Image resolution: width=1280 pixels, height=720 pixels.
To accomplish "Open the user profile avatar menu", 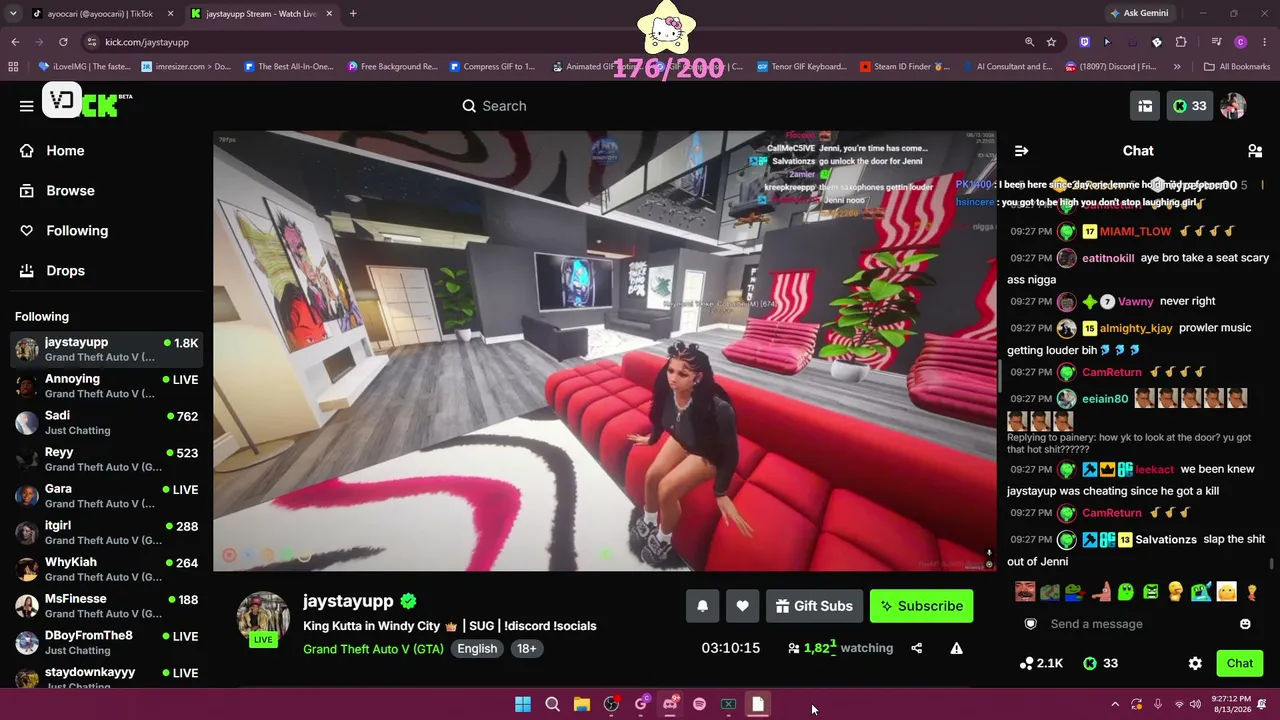I will click(x=1233, y=106).
